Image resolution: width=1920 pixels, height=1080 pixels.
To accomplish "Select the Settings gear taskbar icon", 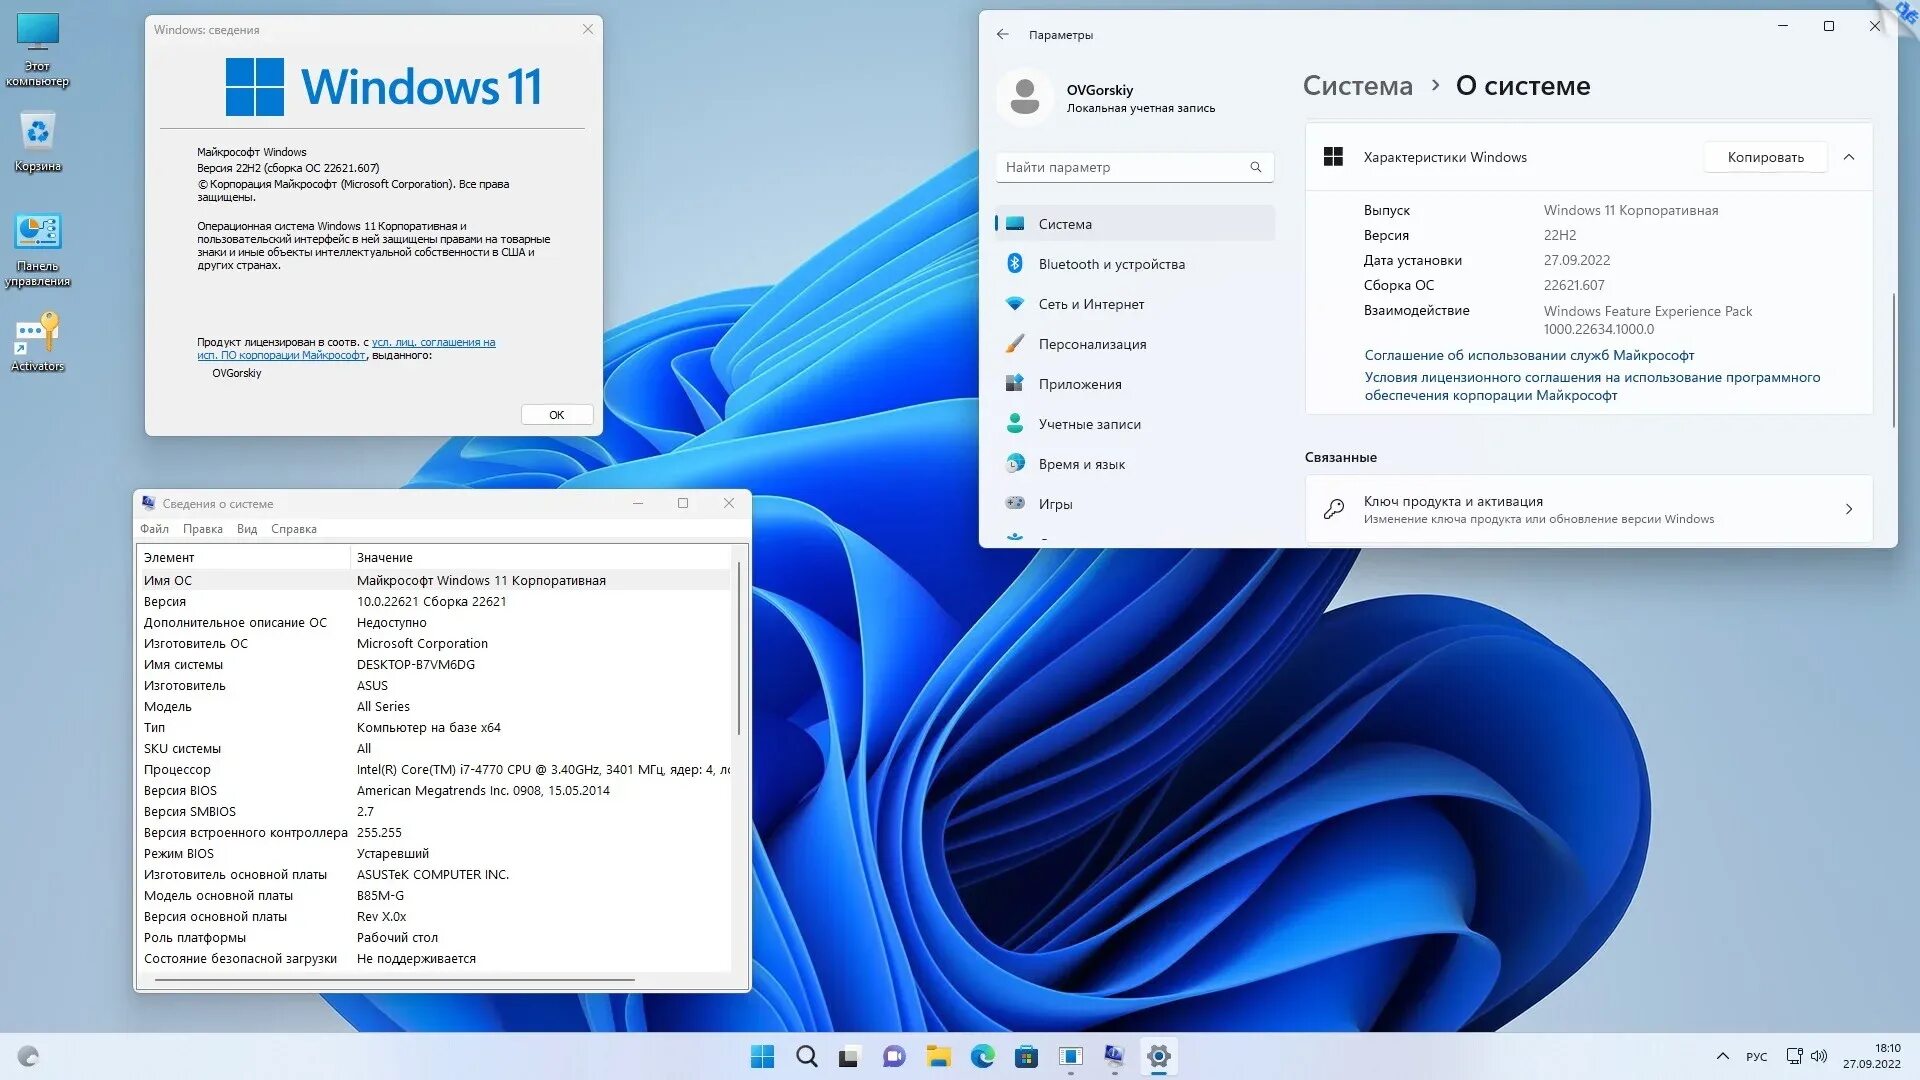I will click(1158, 1056).
